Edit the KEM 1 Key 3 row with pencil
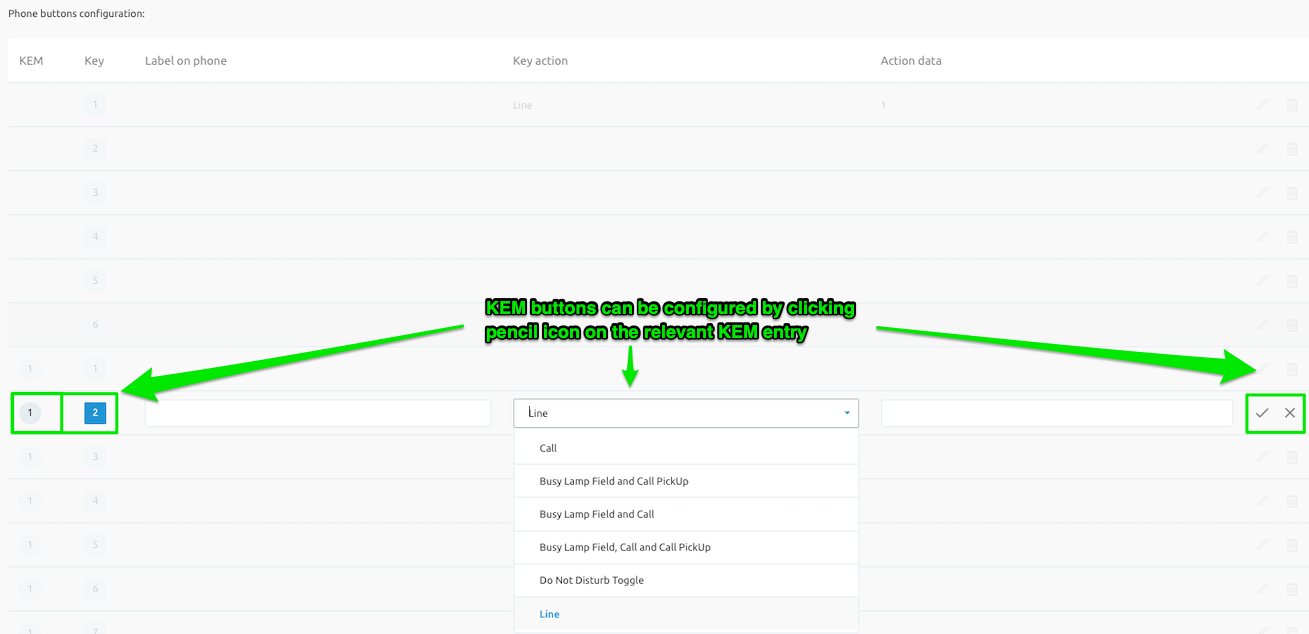Image resolution: width=1309 pixels, height=634 pixels. tap(1262, 457)
